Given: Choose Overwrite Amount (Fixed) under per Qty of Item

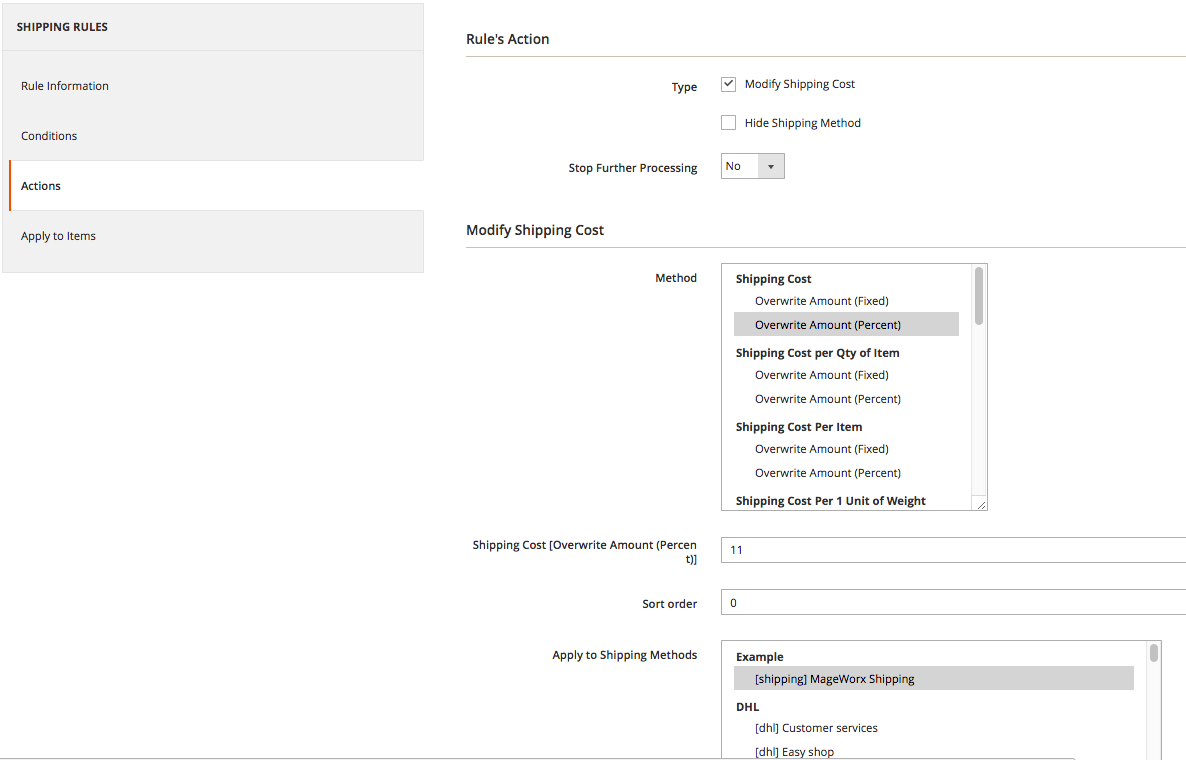Looking at the screenshot, I should 821,375.
